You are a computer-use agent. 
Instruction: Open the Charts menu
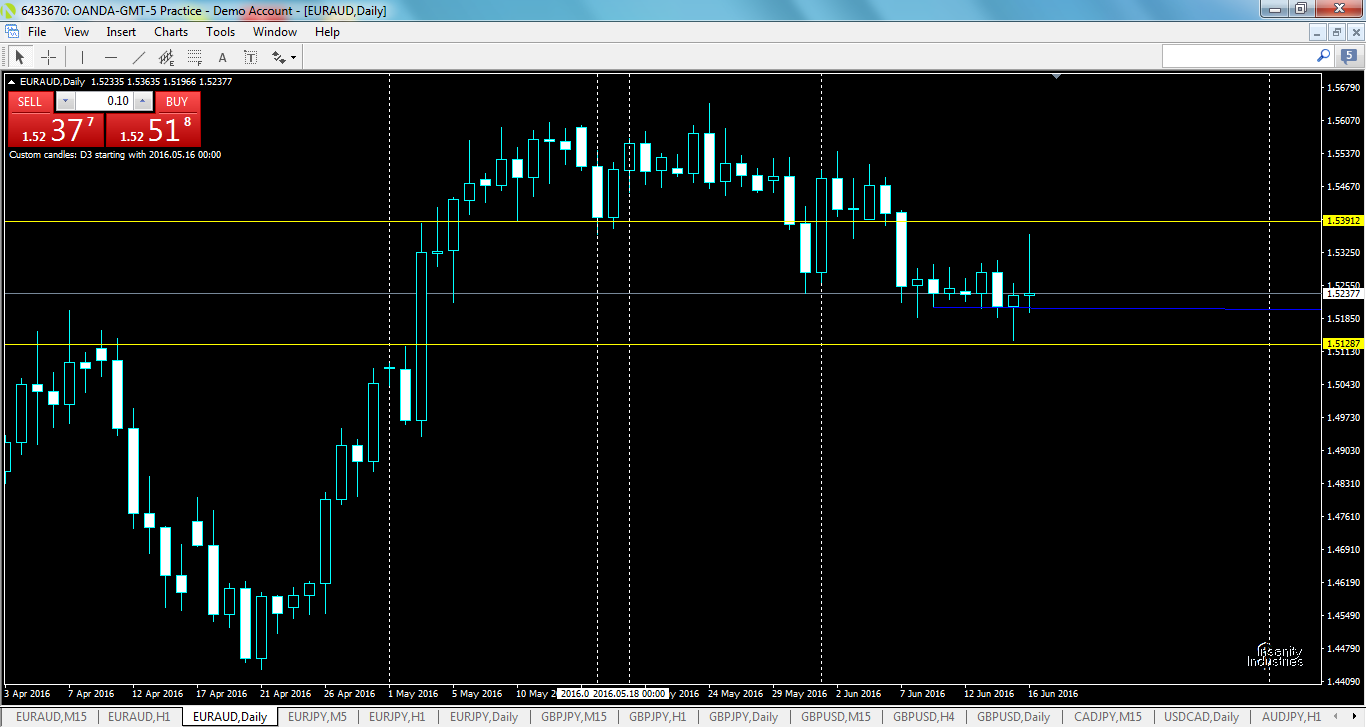[170, 31]
